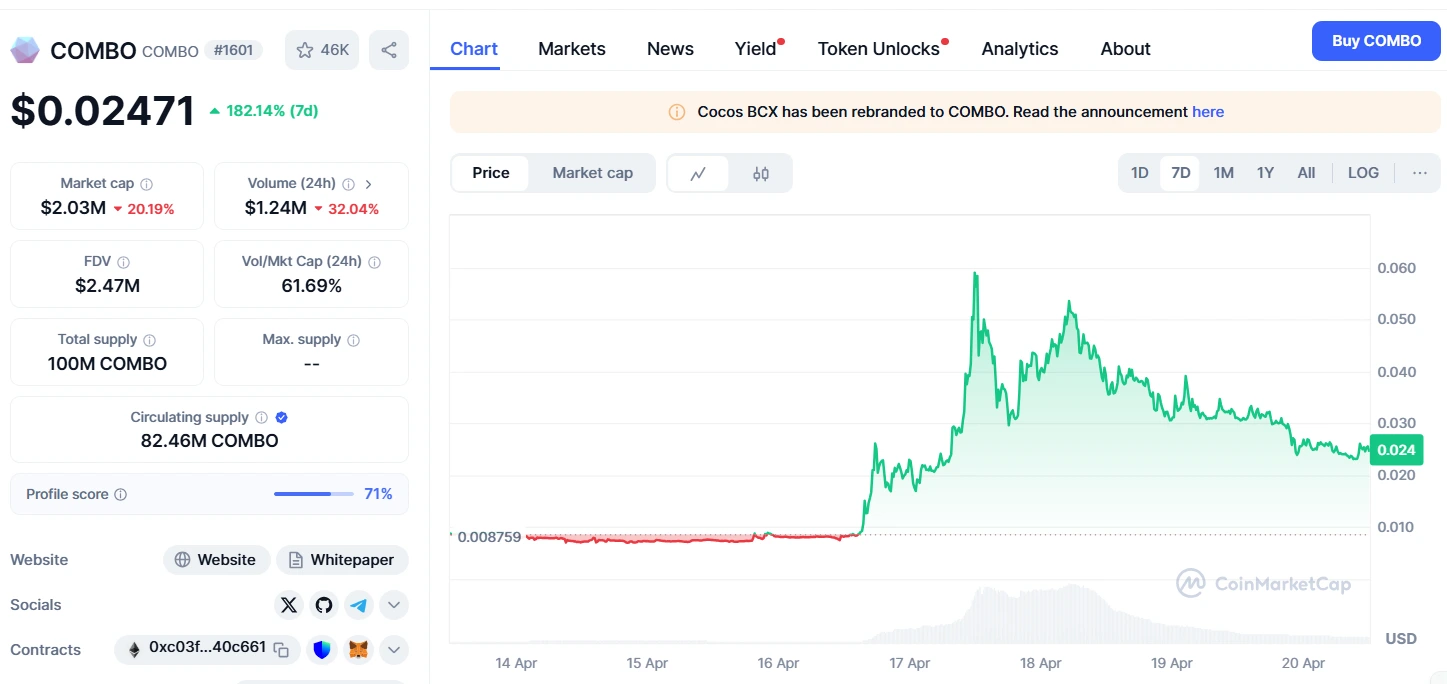Open the Token Unlocks tab
The width and height of the screenshot is (1447, 684).
point(879,49)
